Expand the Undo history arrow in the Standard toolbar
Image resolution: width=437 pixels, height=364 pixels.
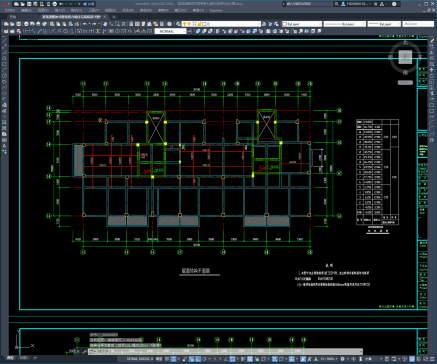tap(89, 24)
